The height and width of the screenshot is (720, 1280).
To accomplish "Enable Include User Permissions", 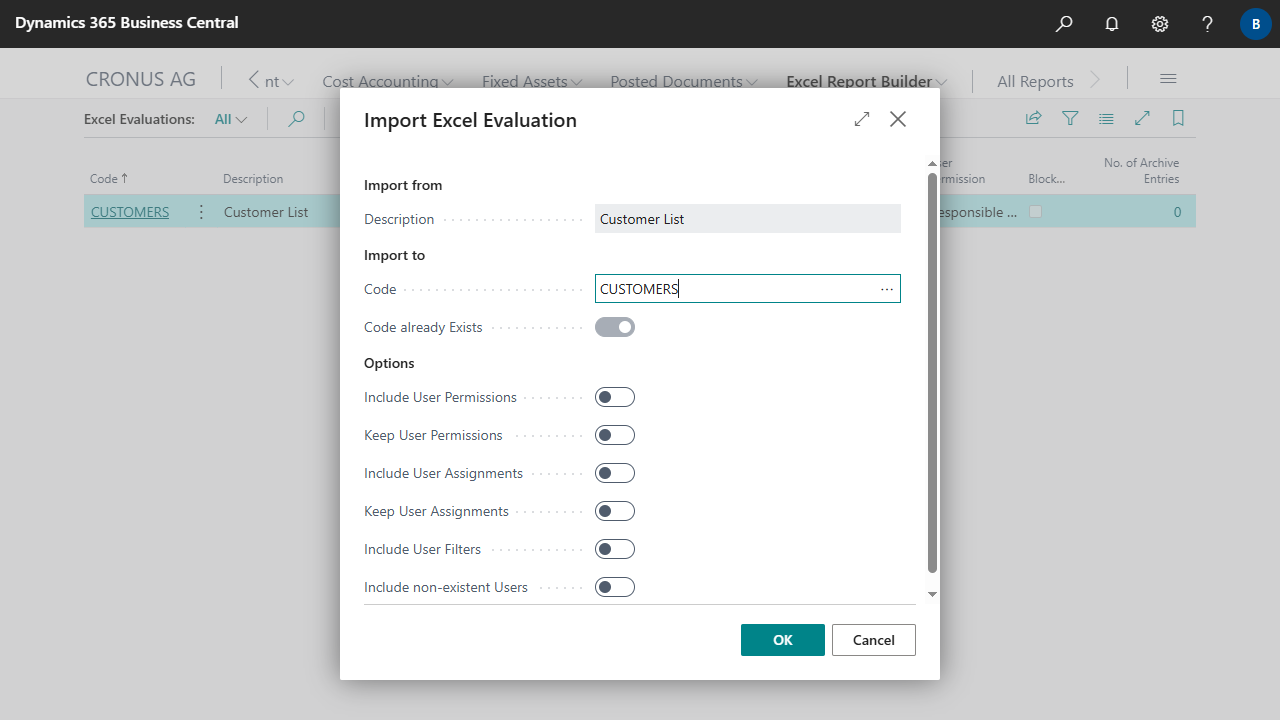I will click(614, 396).
